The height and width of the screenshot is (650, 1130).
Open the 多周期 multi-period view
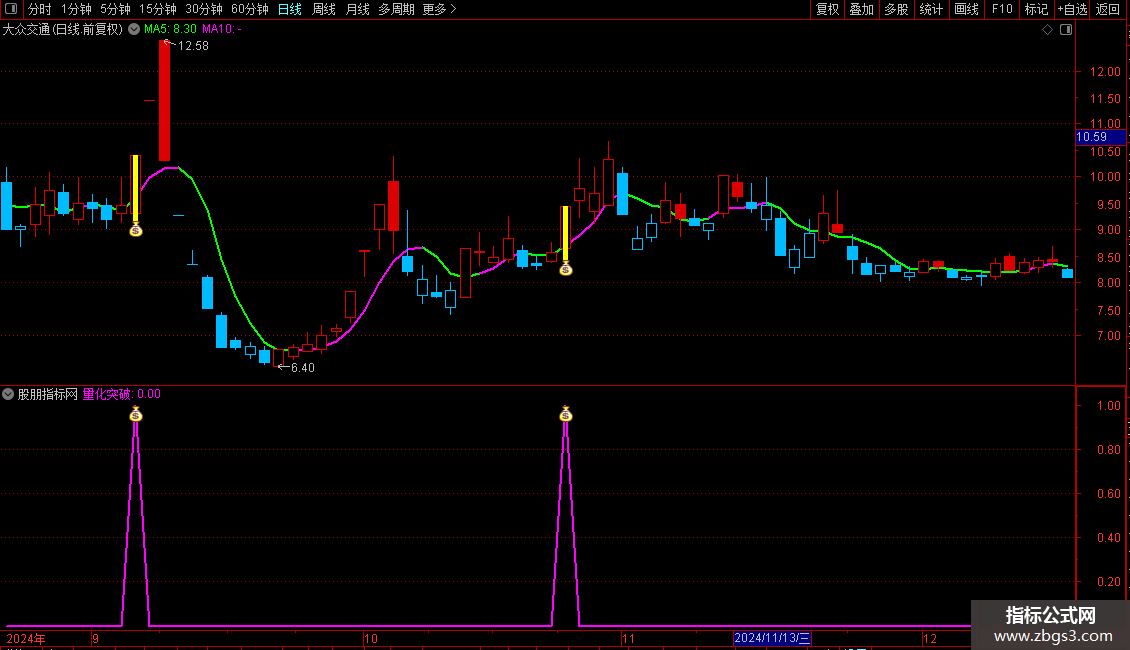pyautogui.click(x=396, y=9)
